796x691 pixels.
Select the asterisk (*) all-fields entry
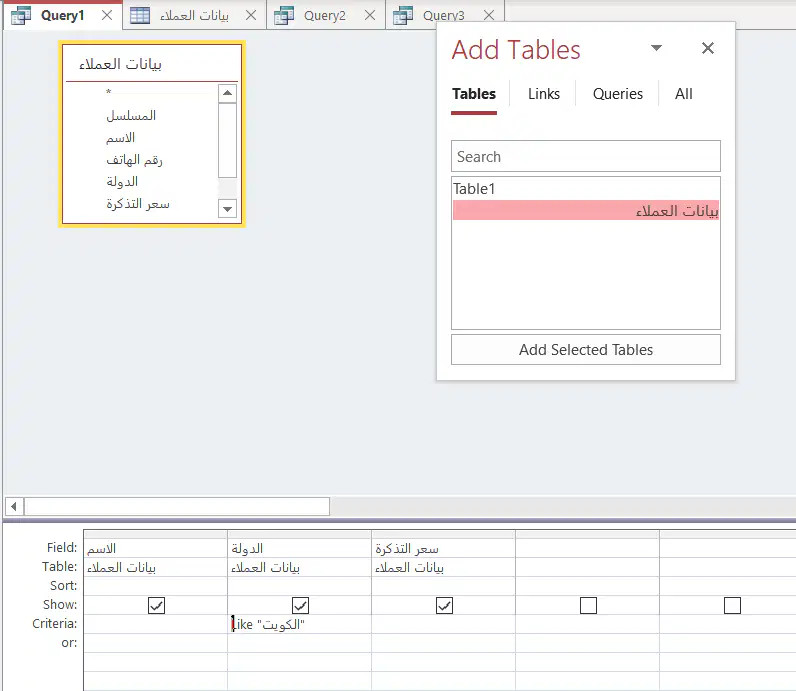coord(109,92)
